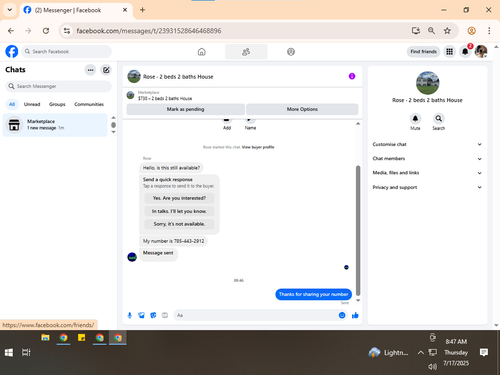Open File Explorer from taskbar
500x375 pixels.
[x=45, y=338]
